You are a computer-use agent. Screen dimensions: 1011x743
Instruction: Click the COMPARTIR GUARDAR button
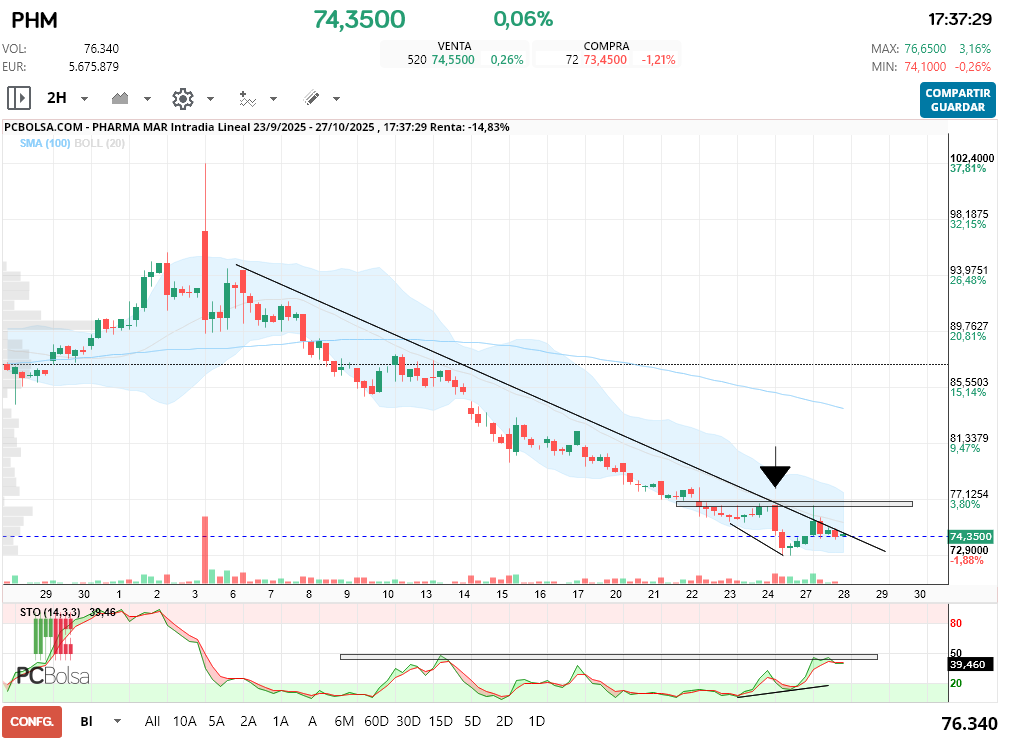click(957, 100)
